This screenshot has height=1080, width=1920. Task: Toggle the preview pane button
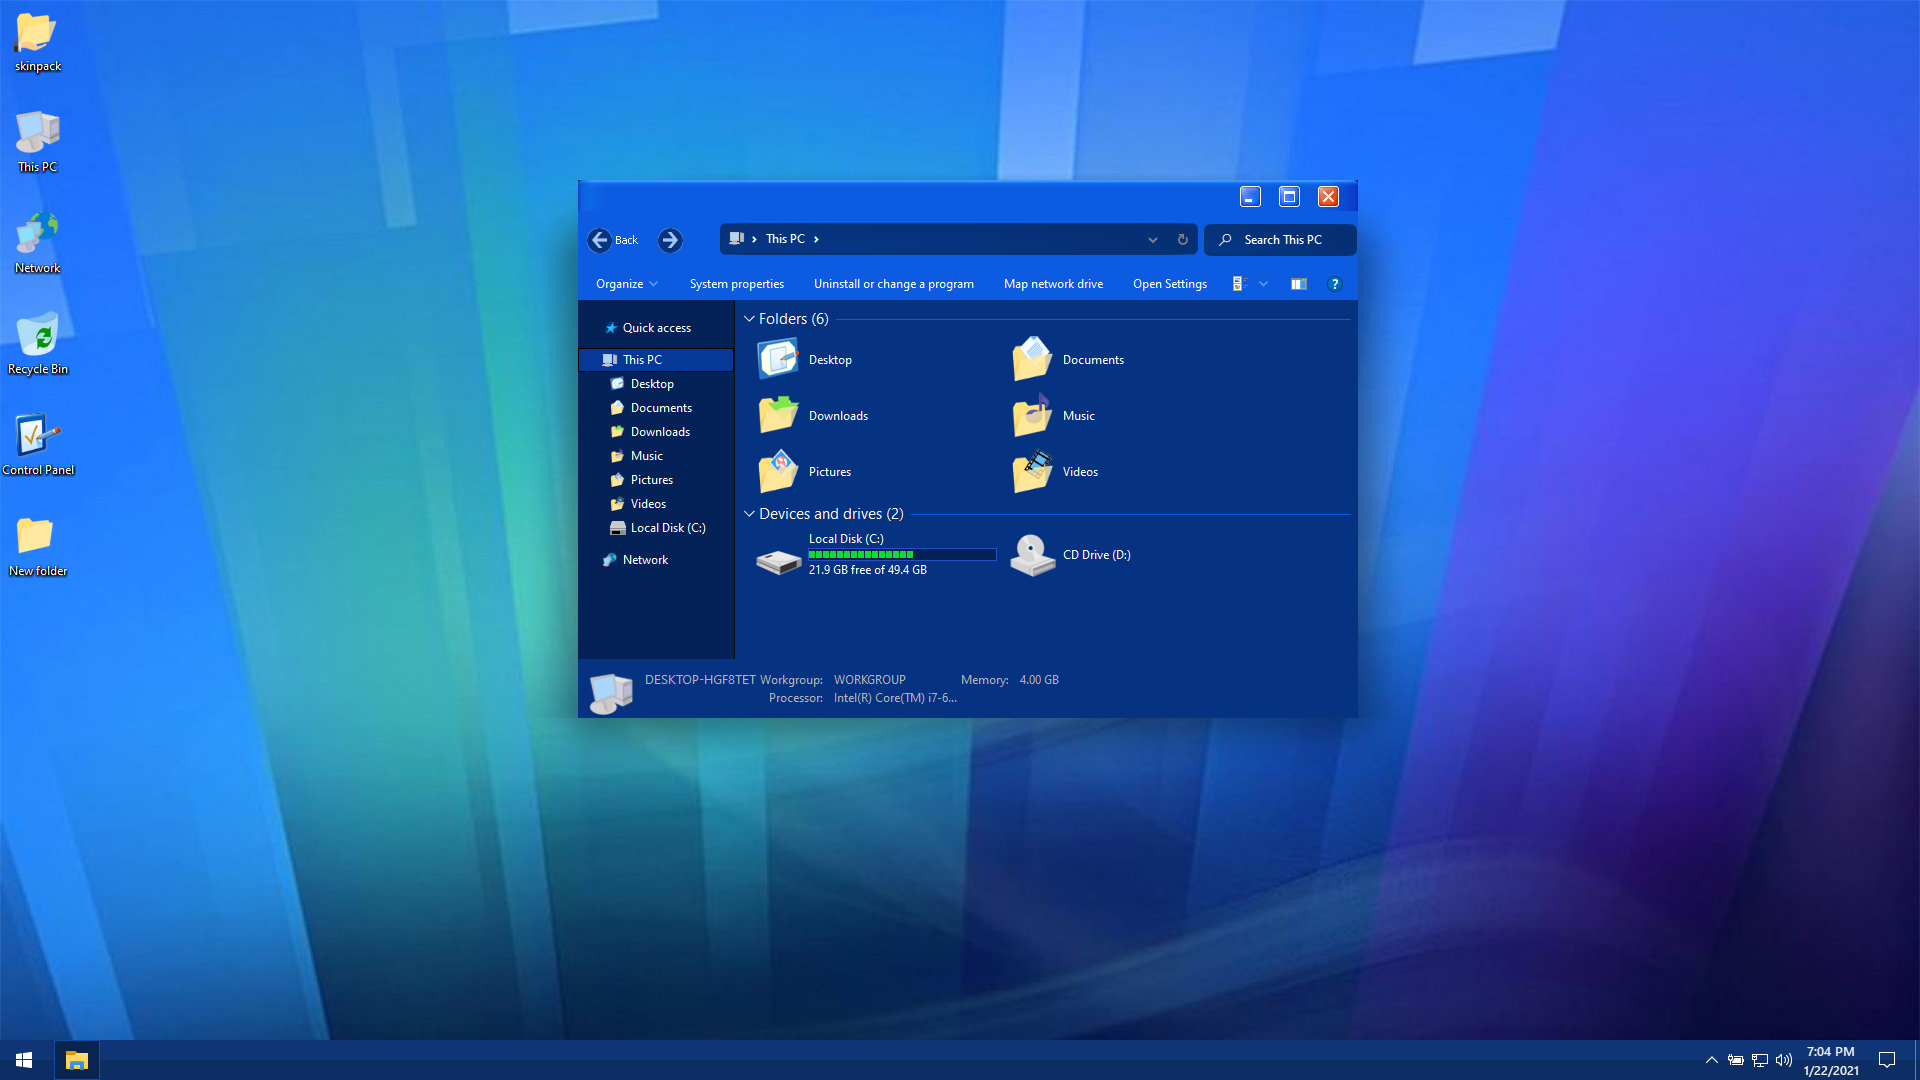tap(1298, 284)
